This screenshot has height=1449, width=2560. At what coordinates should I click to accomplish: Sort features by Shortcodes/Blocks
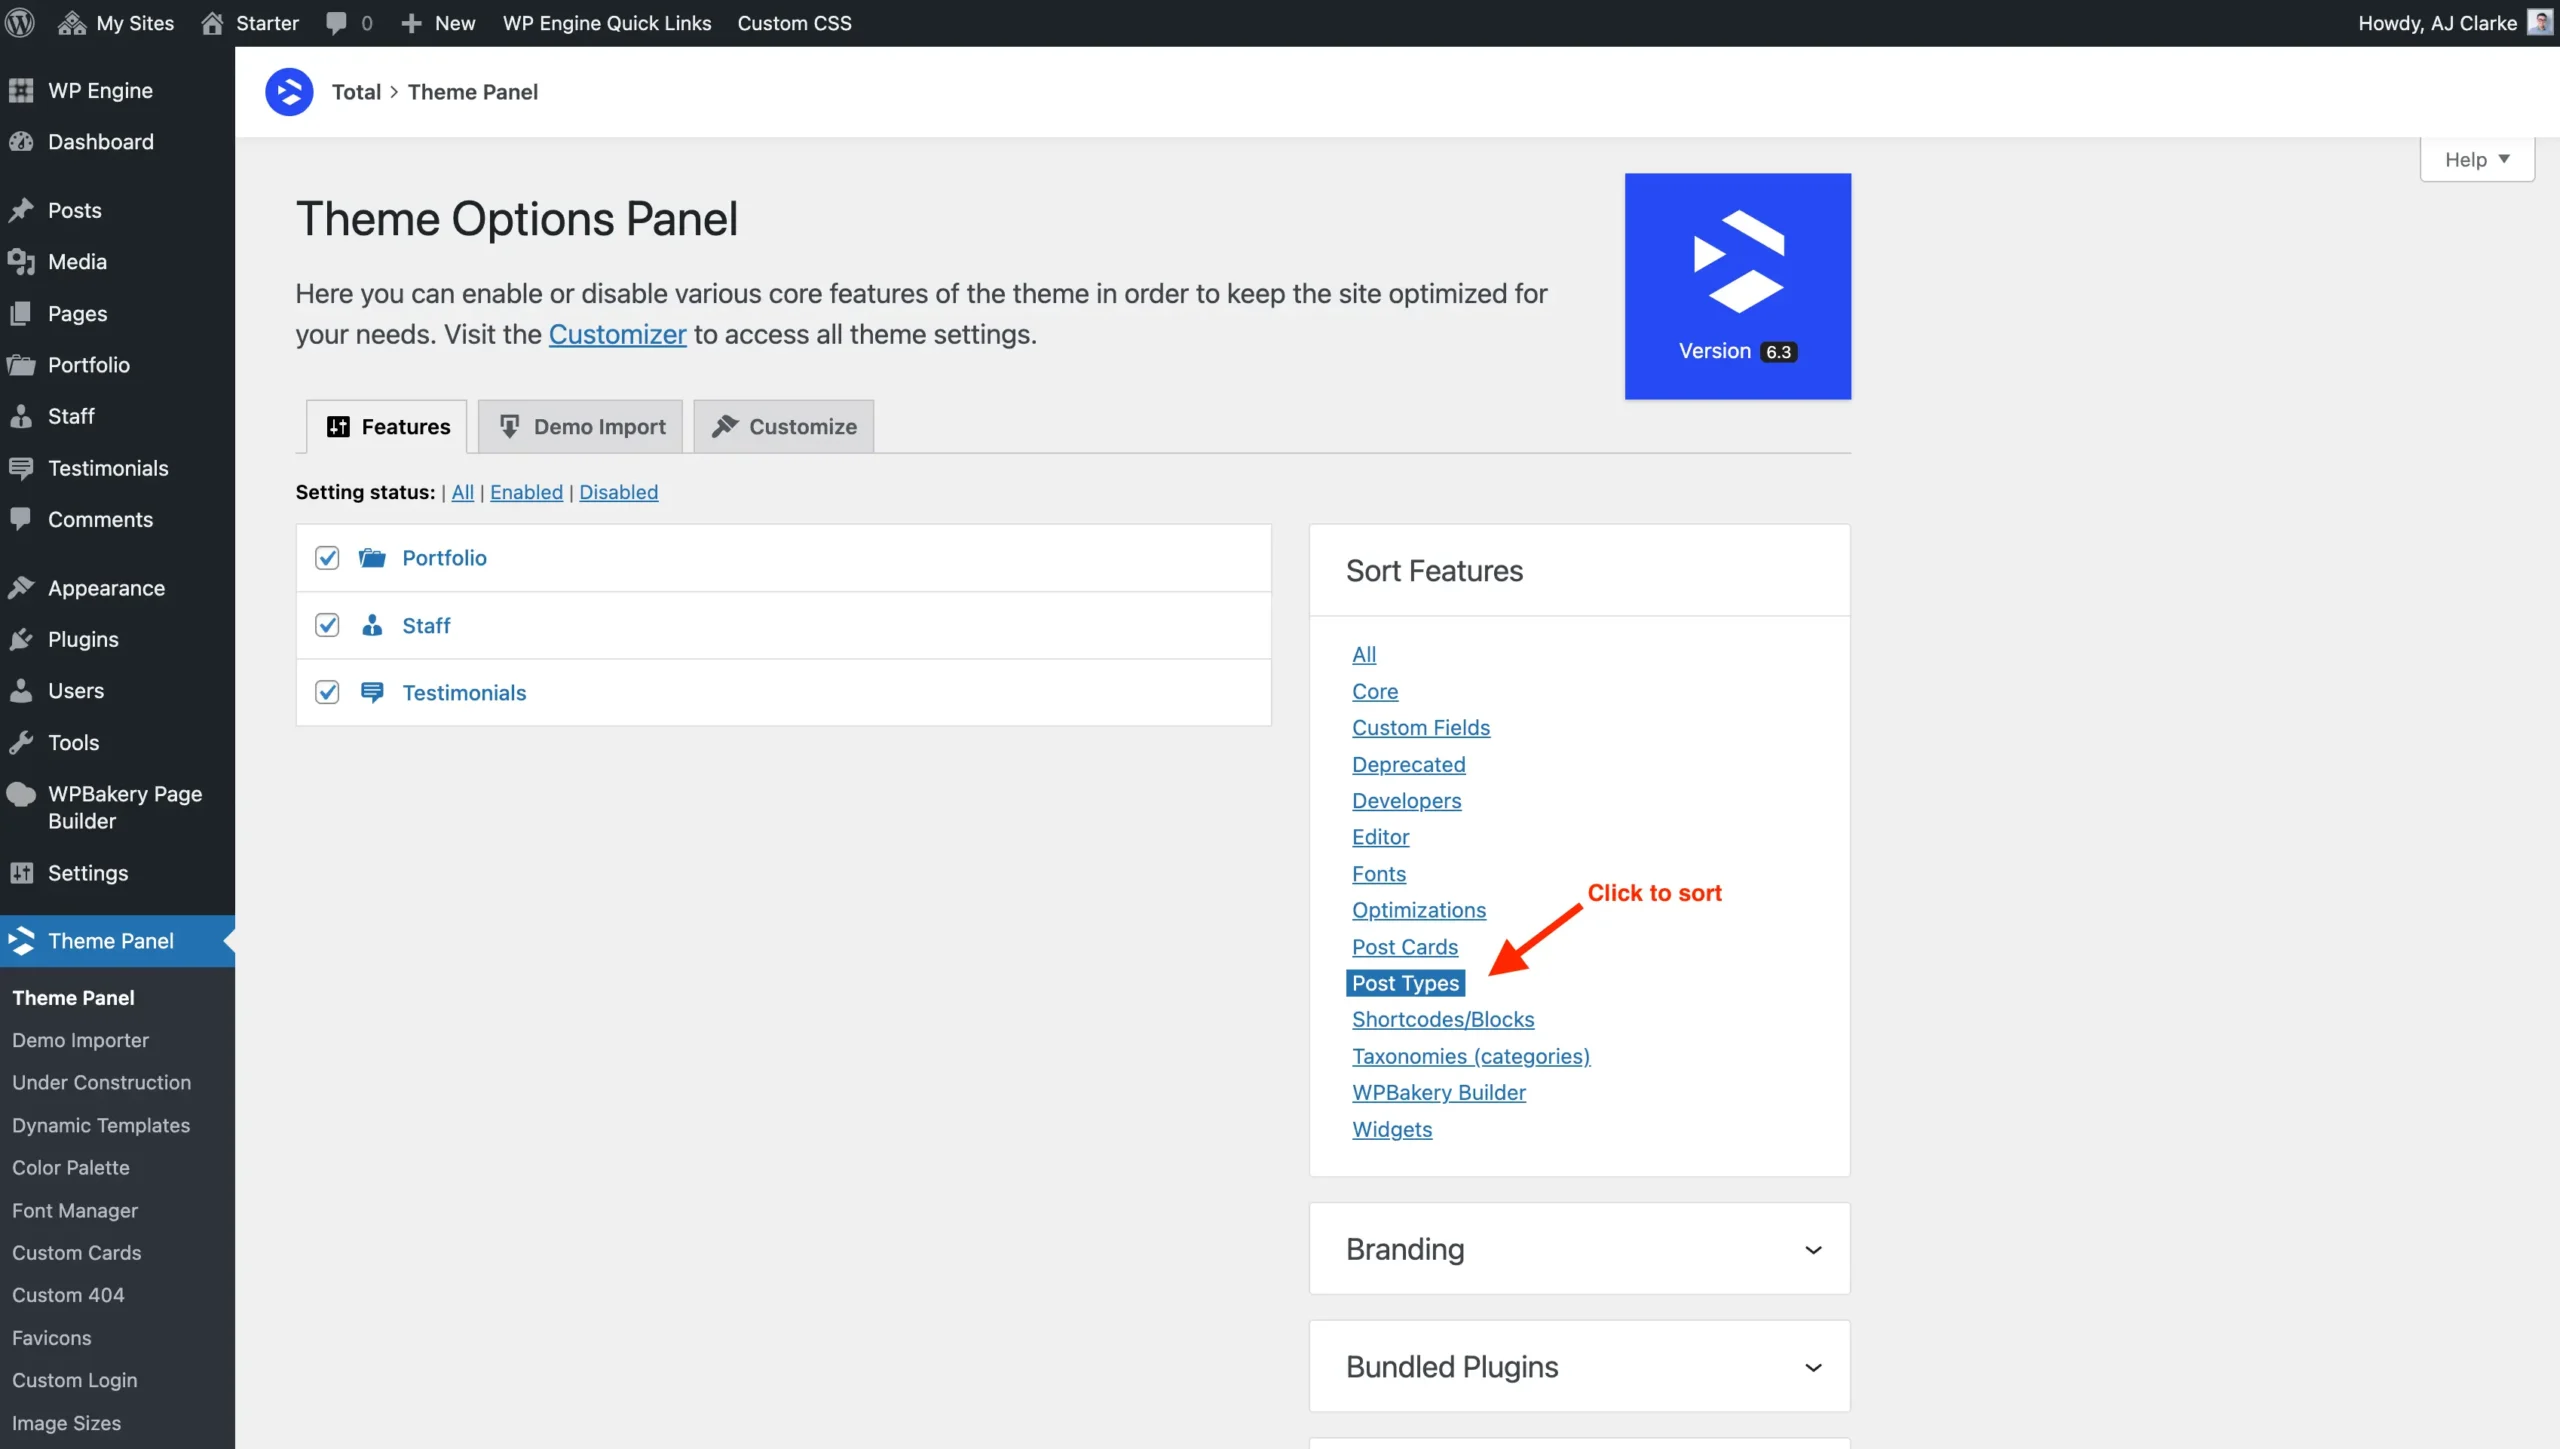(x=1443, y=1020)
